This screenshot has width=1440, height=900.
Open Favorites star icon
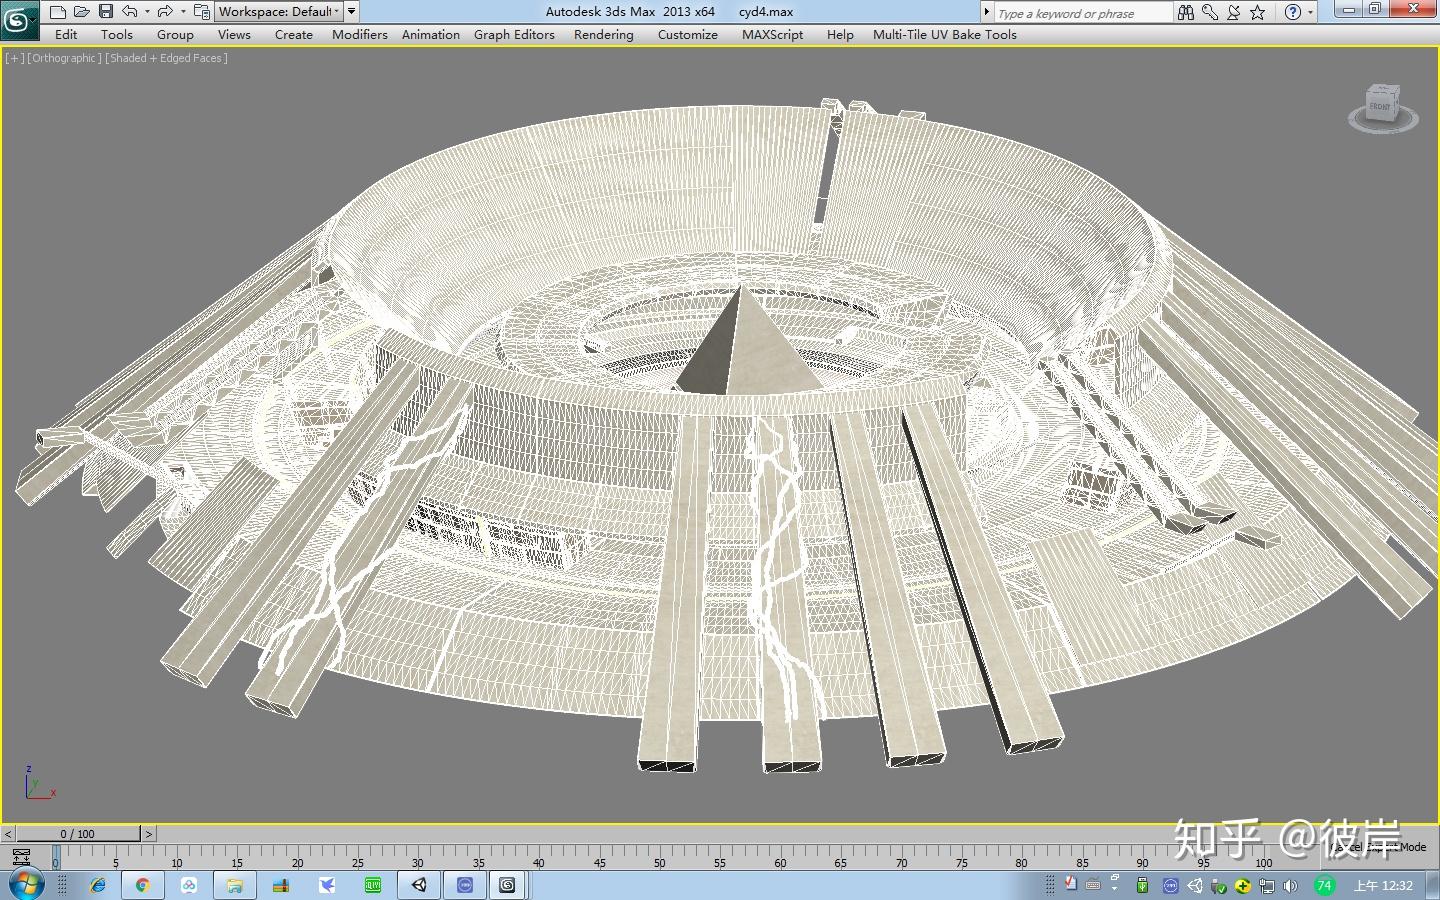pos(1258,12)
